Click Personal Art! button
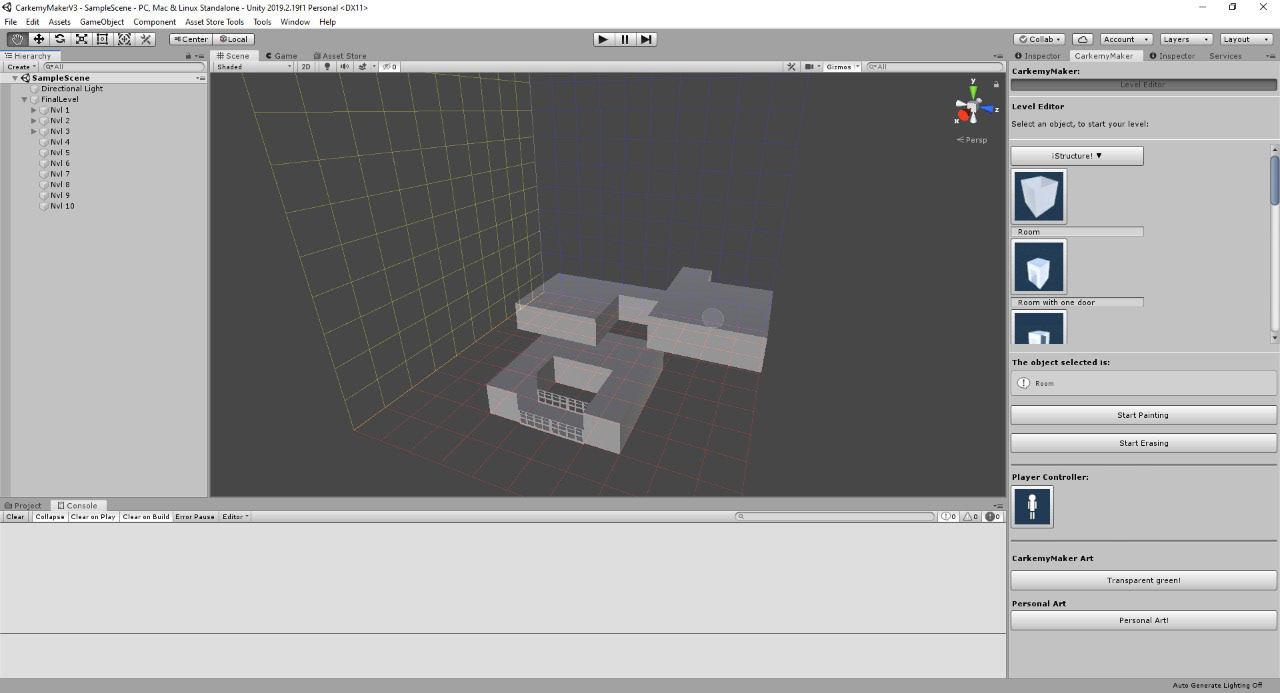 pos(1143,620)
